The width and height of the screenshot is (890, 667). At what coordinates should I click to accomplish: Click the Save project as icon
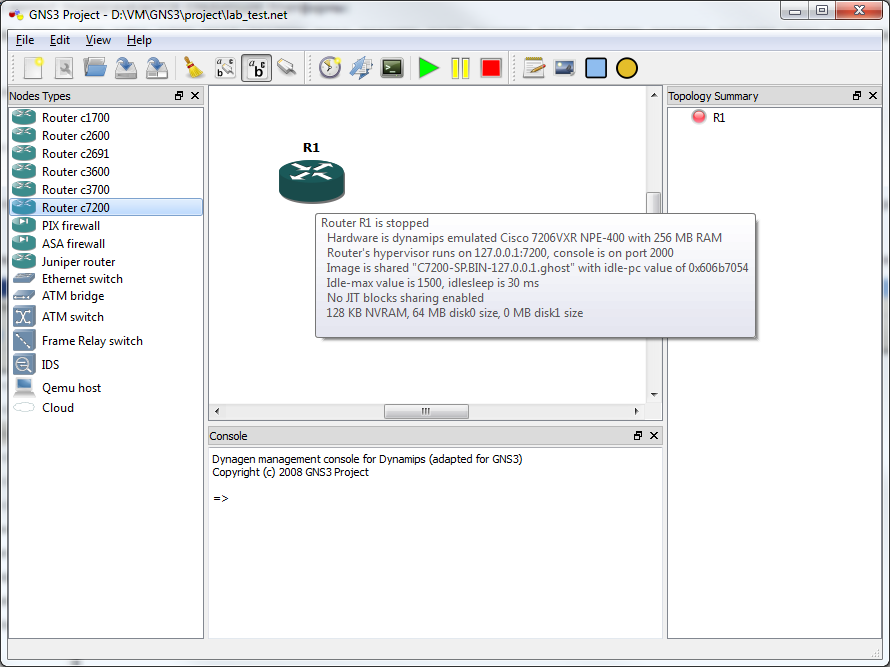(x=157, y=68)
